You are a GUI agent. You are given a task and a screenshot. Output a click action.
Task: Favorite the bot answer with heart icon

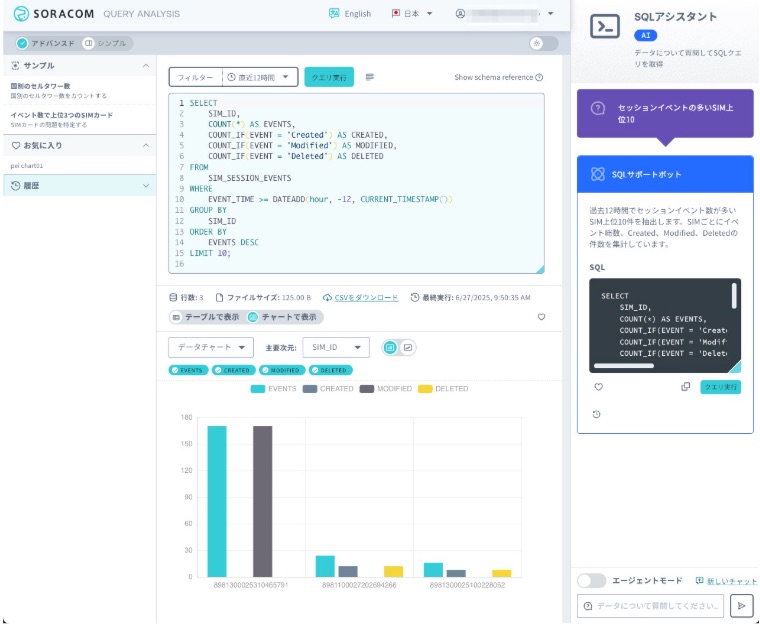[x=599, y=387]
